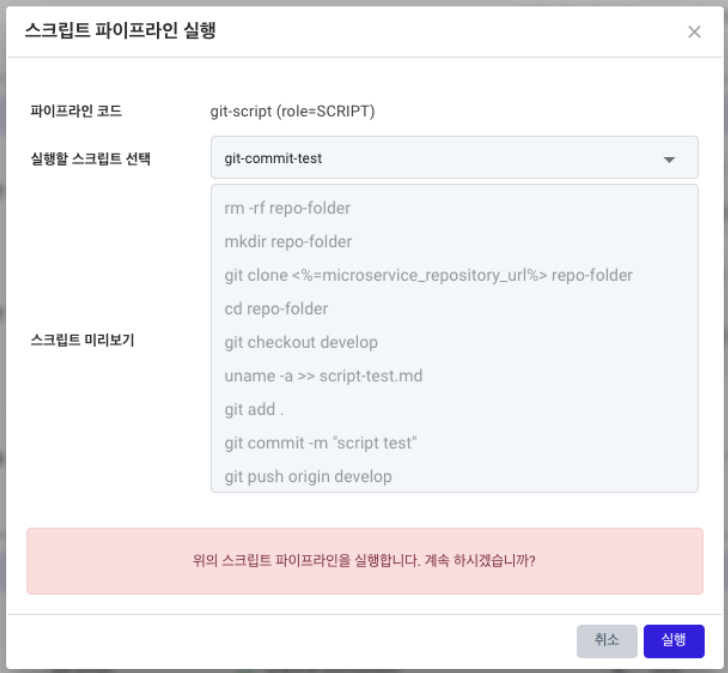The image size is (728, 673).
Task: Click the git-script (role=SCRIPT) pipeline code text
Action: (292, 111)
